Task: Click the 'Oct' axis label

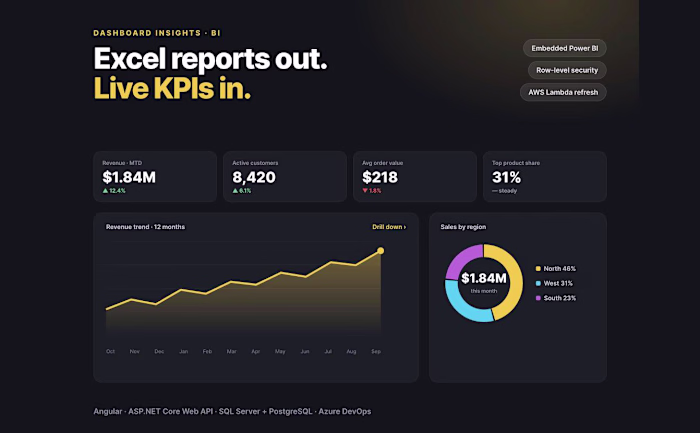Action: tap(110, 351)
